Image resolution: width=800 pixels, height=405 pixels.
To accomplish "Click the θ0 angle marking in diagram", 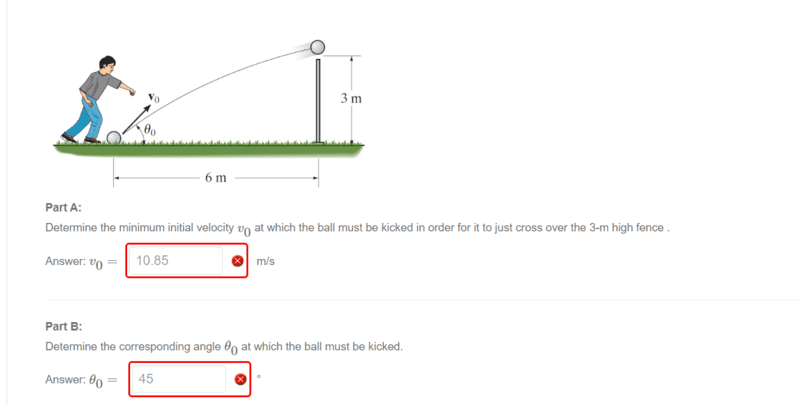I will coord(150,129).
